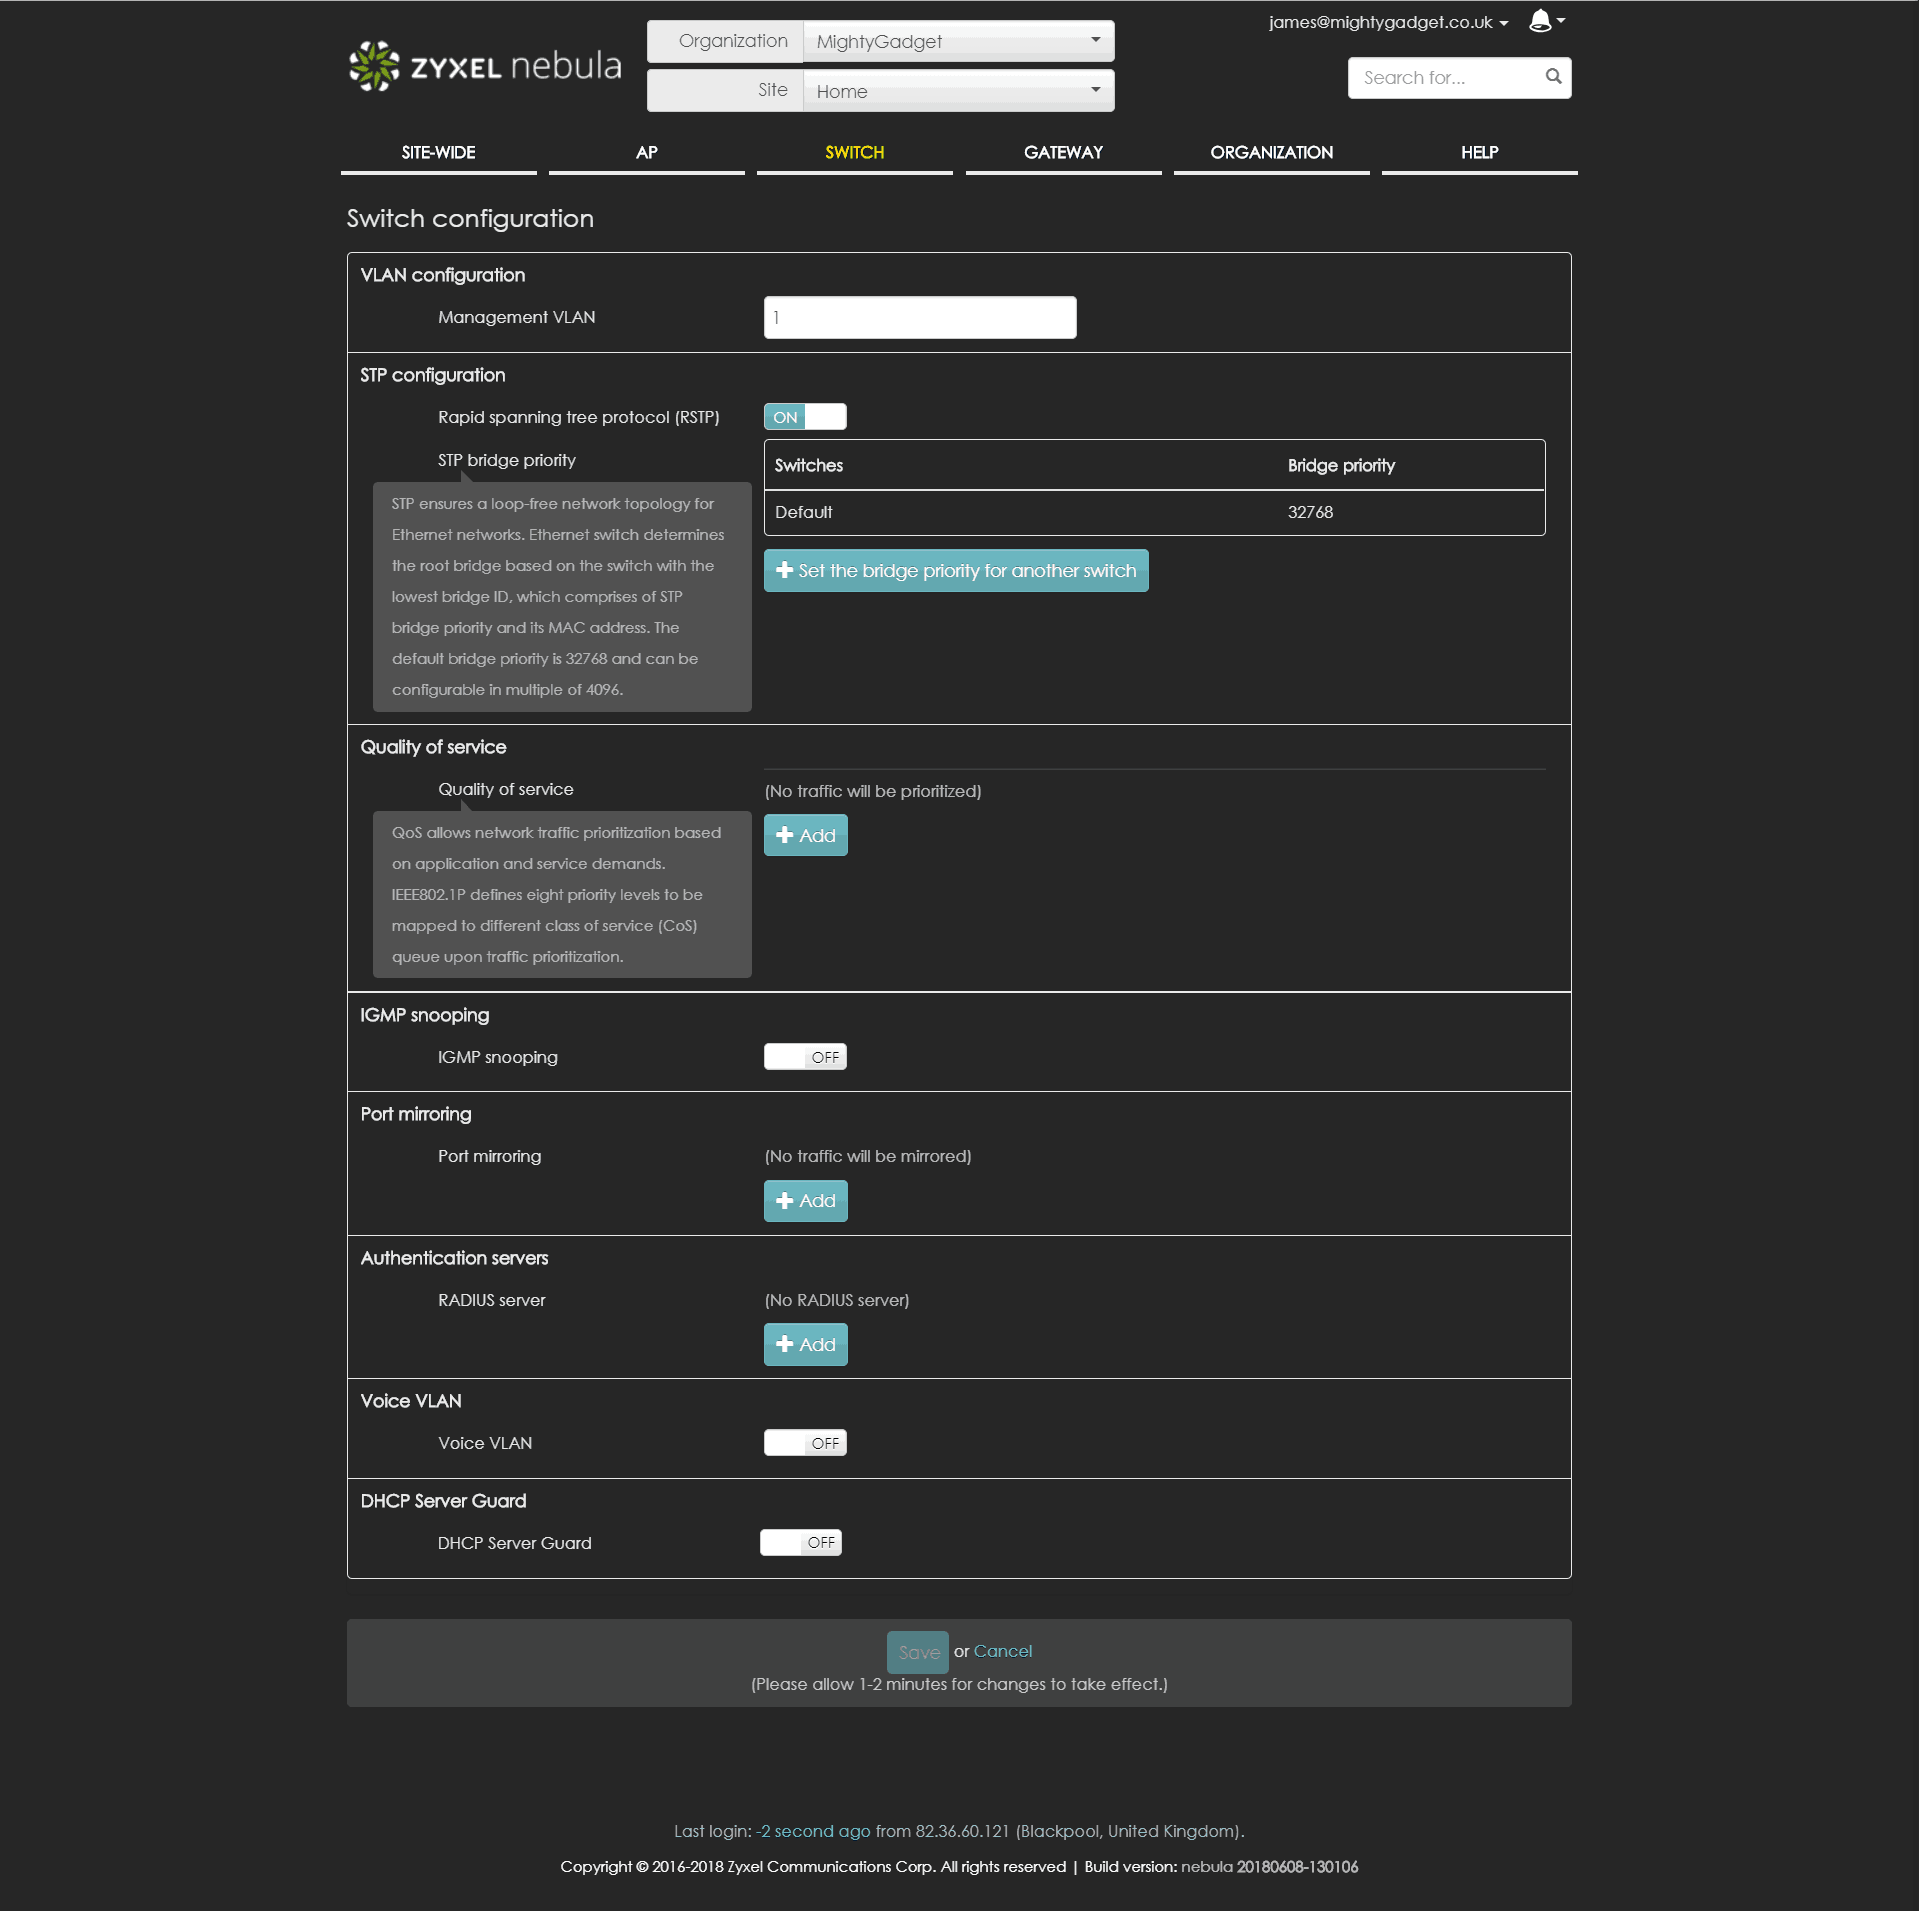Open the SITE-WIDE tab
Screen dimensions: 1919x1911
438,153
